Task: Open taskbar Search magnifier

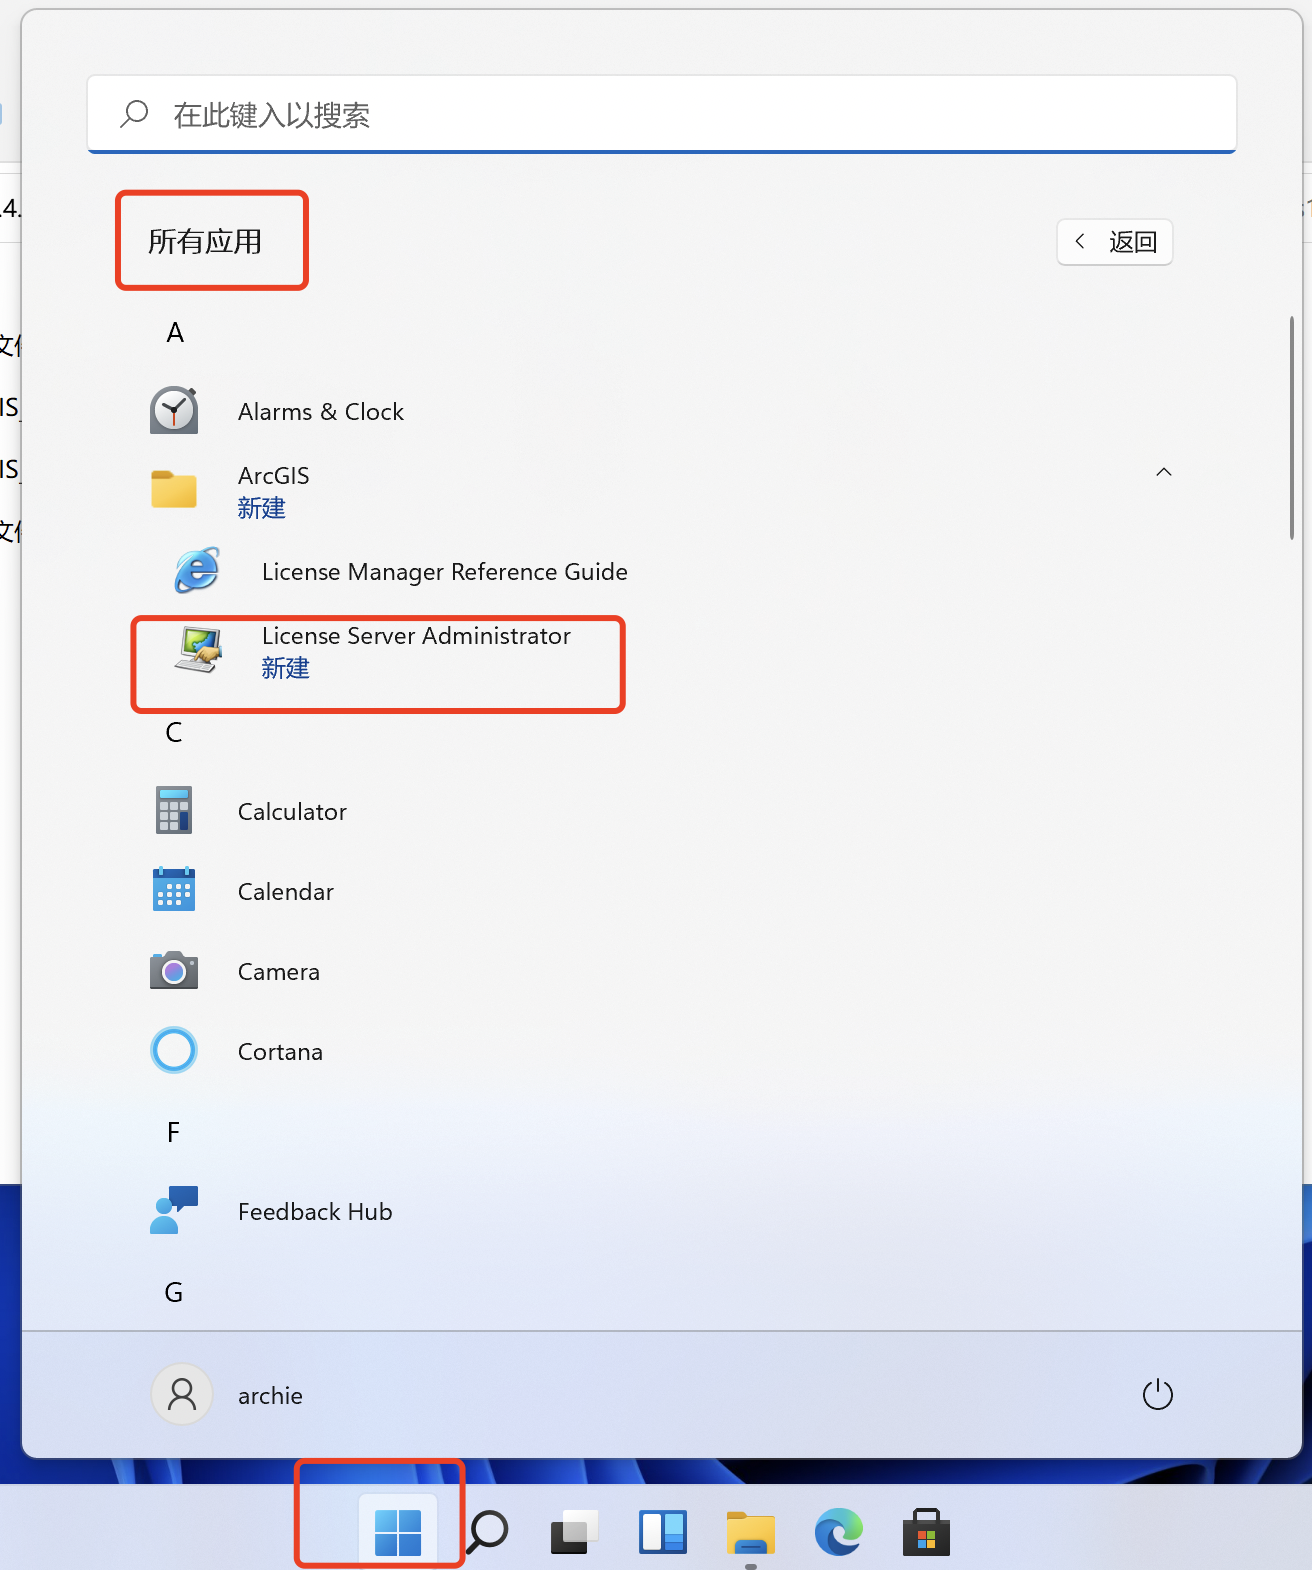Action: click(488, 1532)
